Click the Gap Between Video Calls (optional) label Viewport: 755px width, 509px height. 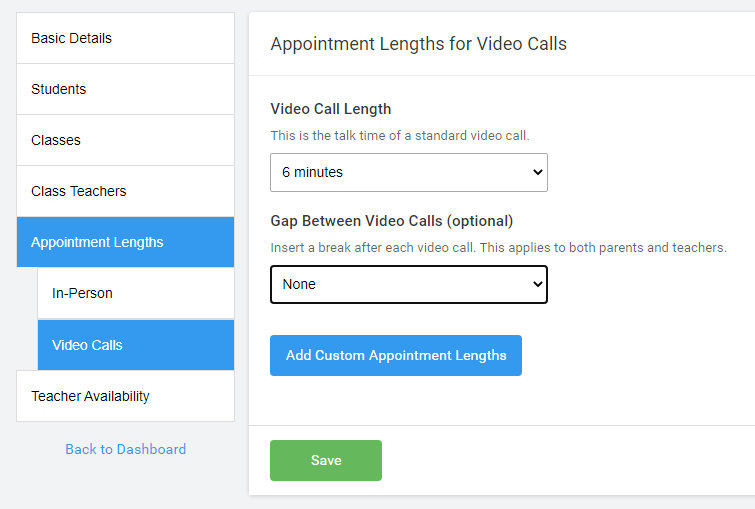click(x=391, y=221)
